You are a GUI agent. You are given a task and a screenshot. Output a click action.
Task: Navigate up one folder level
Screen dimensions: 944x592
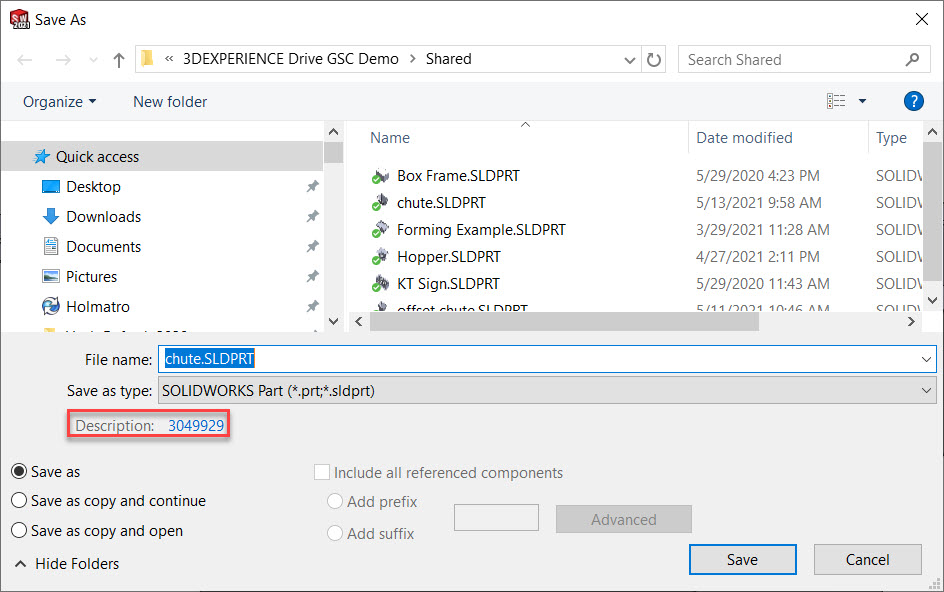click(119, 60)
